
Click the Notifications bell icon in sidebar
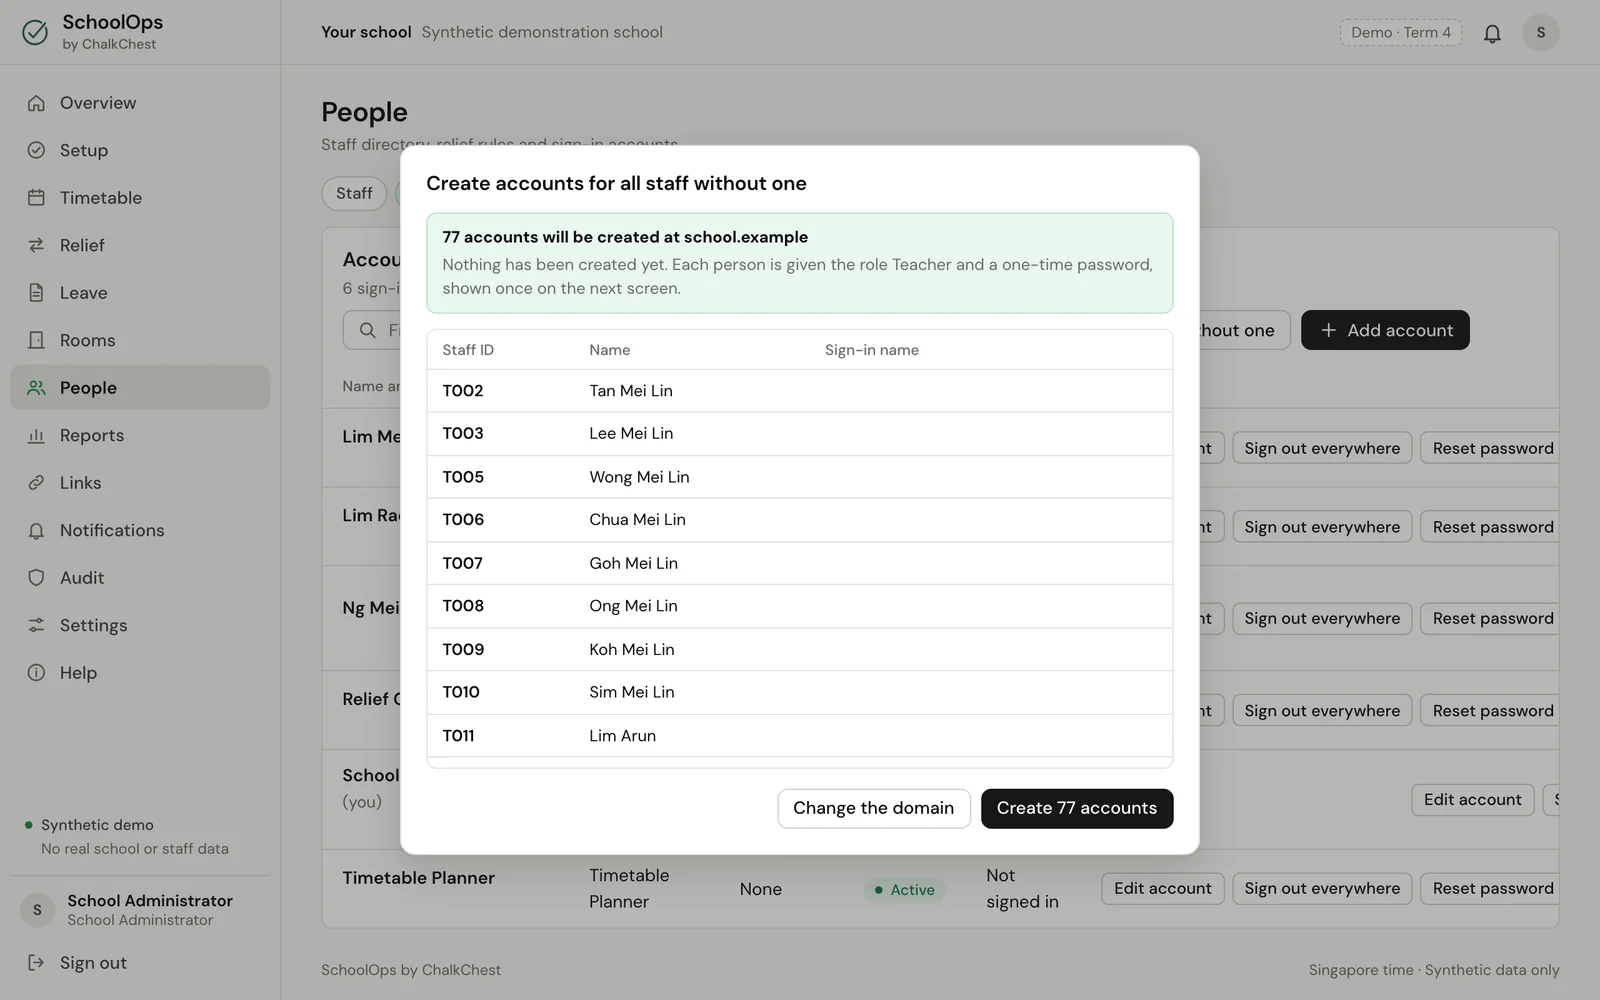coord(36,530)
